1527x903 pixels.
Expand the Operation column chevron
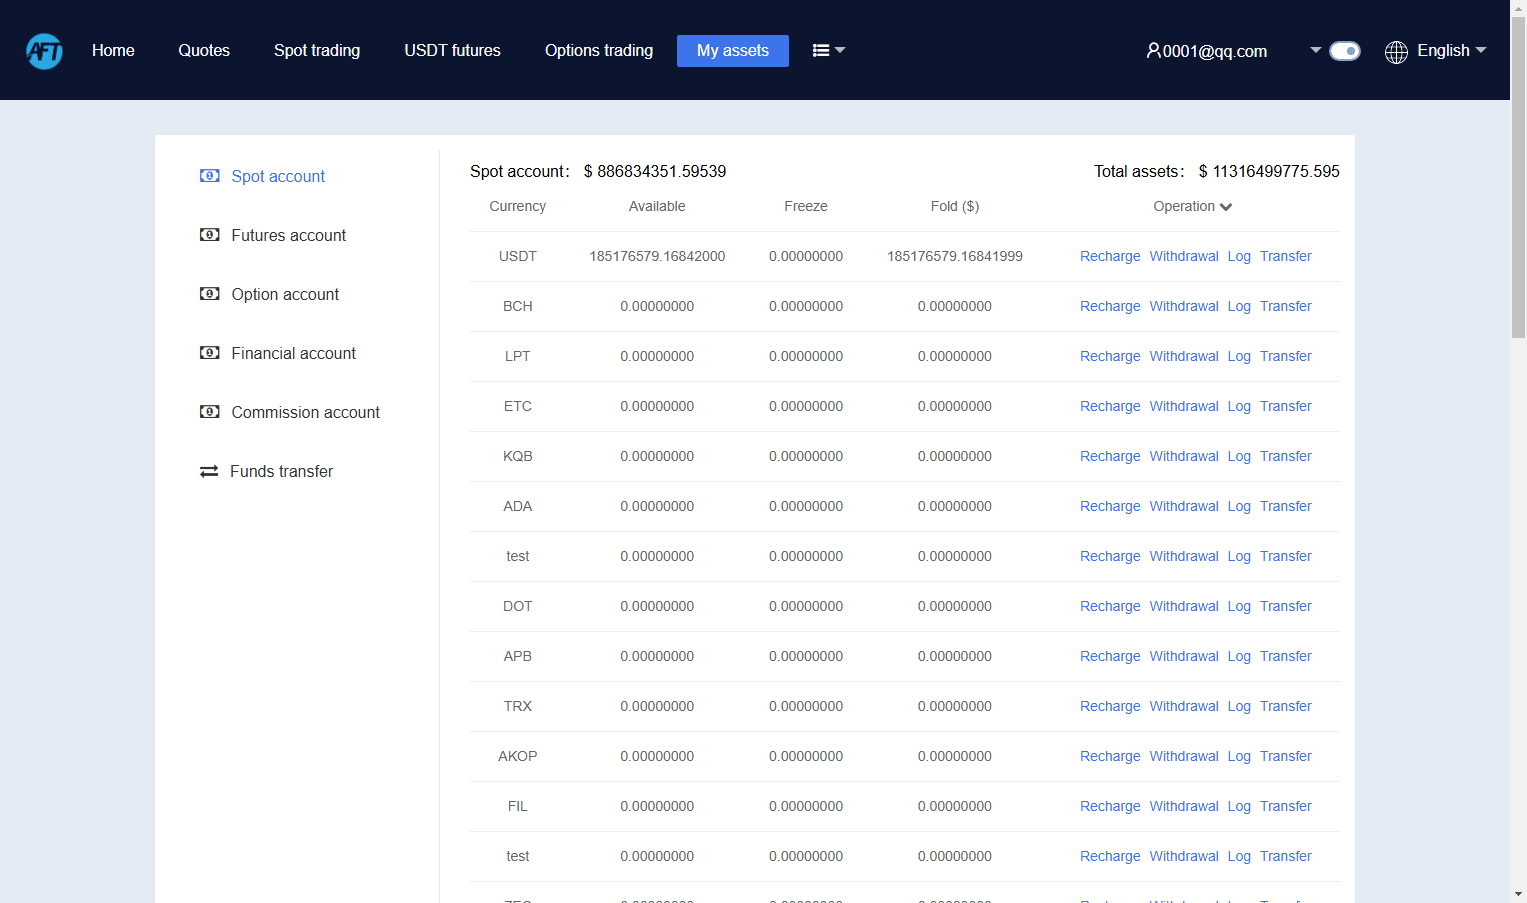tap(1226, 207)
